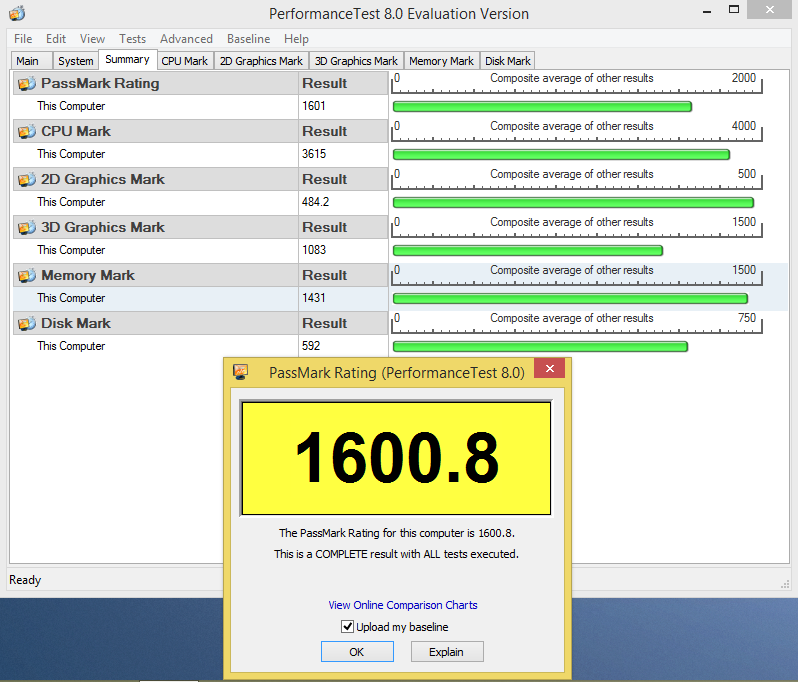
Task: Click the PerformanceTest app icon in title bar
Action: (x=16, y=13)
